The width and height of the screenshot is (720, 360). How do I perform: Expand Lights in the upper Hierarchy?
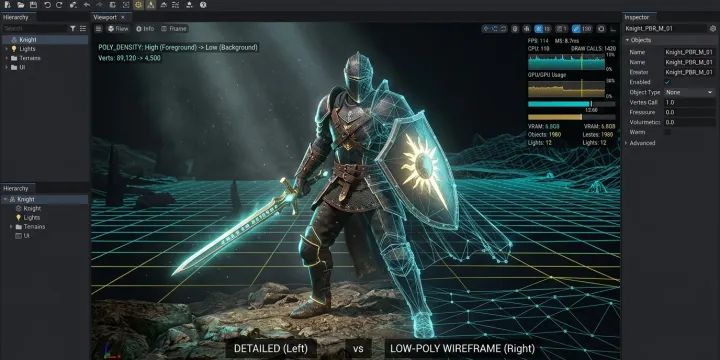click(x=6, y=49)
